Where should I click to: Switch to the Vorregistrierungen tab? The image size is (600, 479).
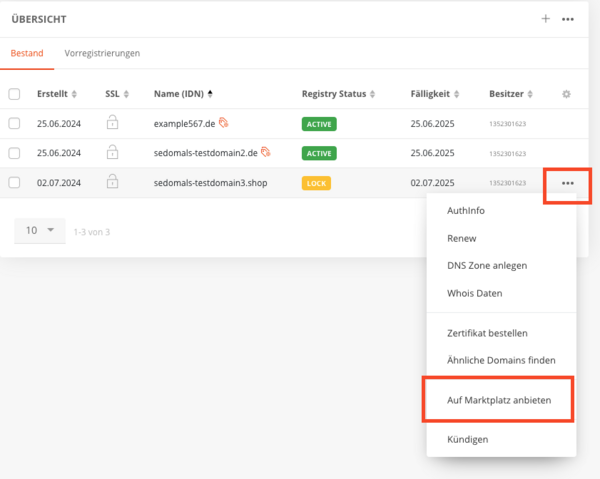coord(102,53)
